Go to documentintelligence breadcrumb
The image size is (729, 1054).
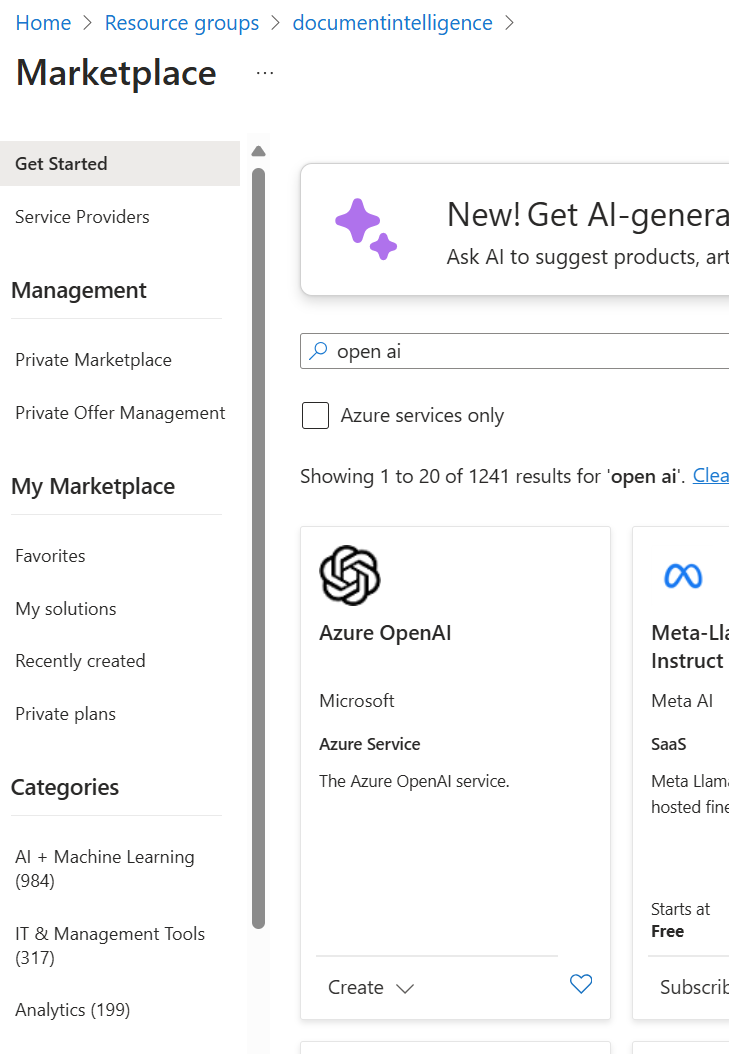392,23
